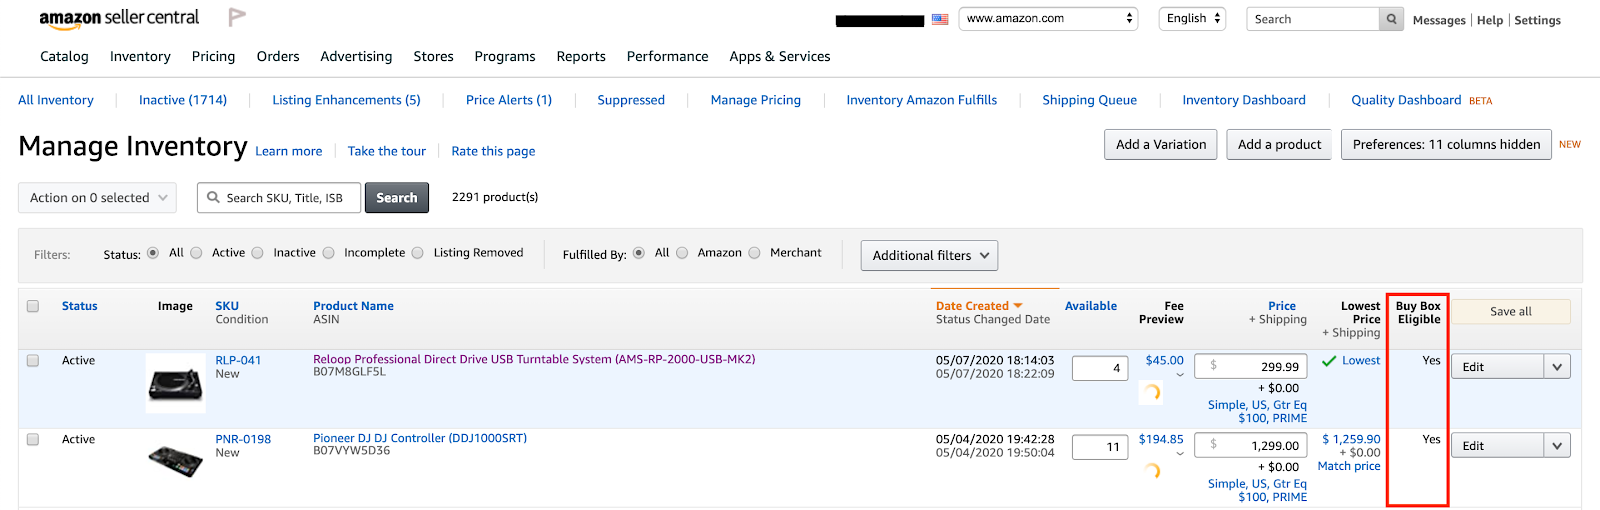1600x510 pixels.
Task: Click the US flag marketplace icon
Action: (940, 19)
